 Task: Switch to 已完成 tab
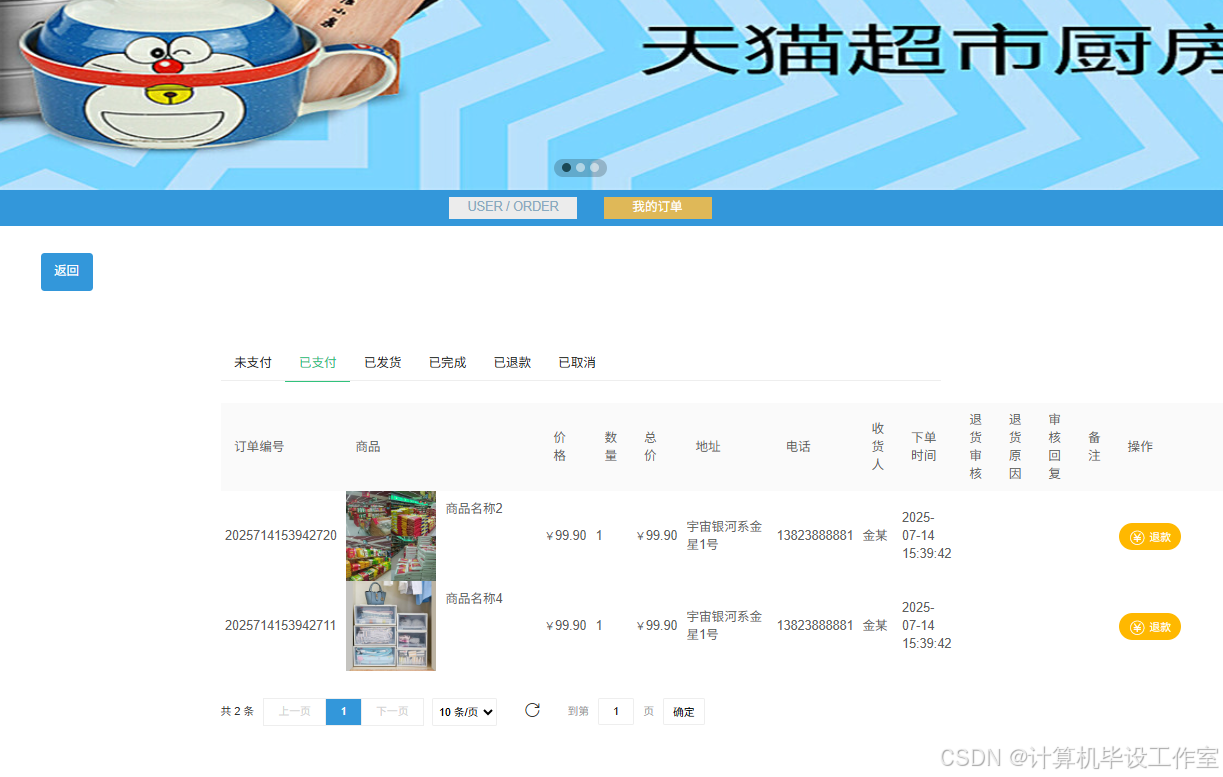click(x=448, y=362)
